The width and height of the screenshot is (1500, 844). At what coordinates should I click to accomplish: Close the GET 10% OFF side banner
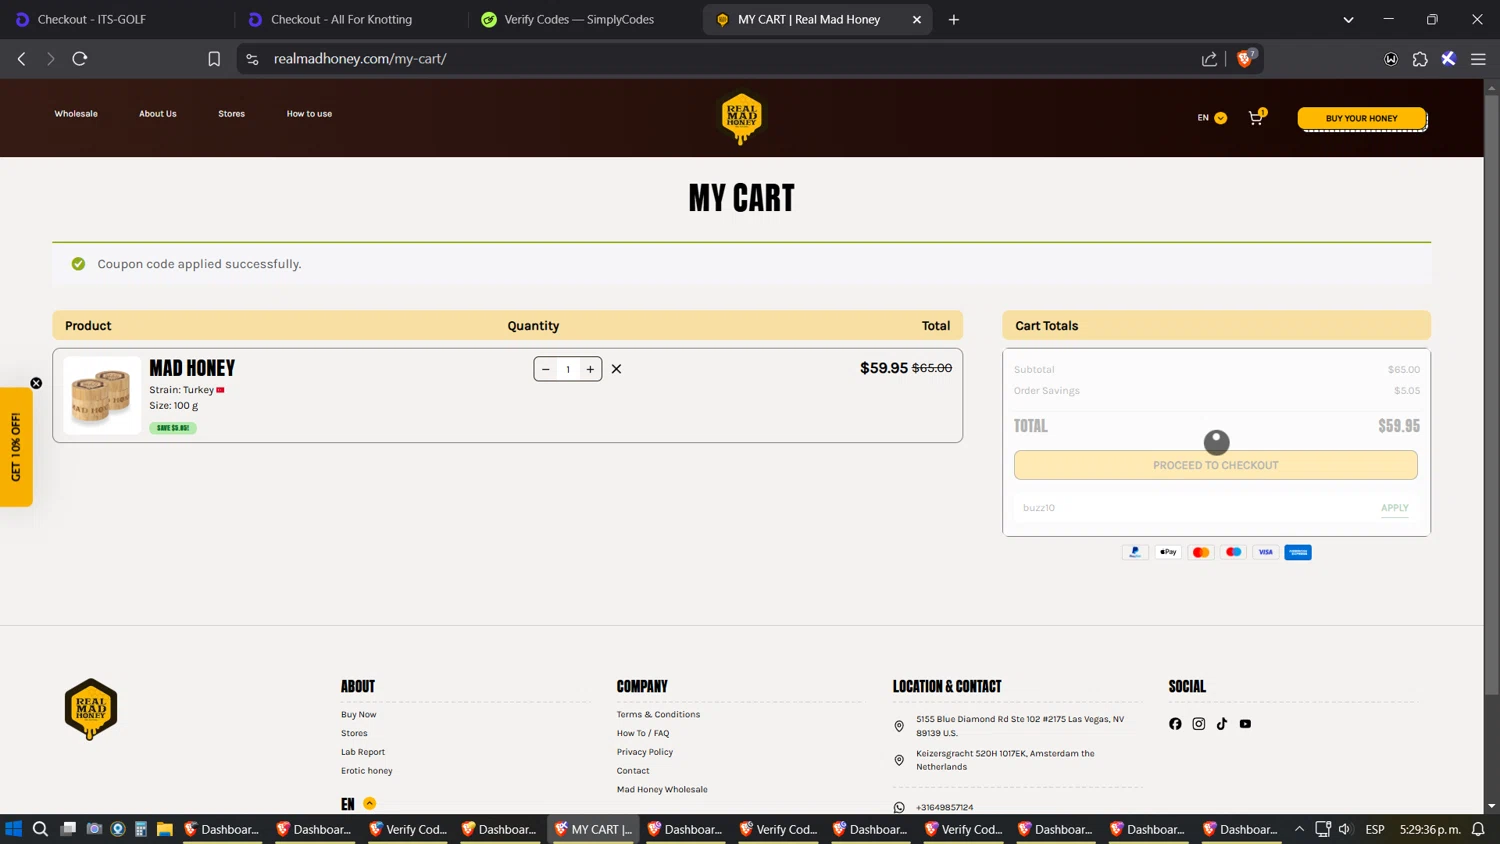[x=36, y=383]
